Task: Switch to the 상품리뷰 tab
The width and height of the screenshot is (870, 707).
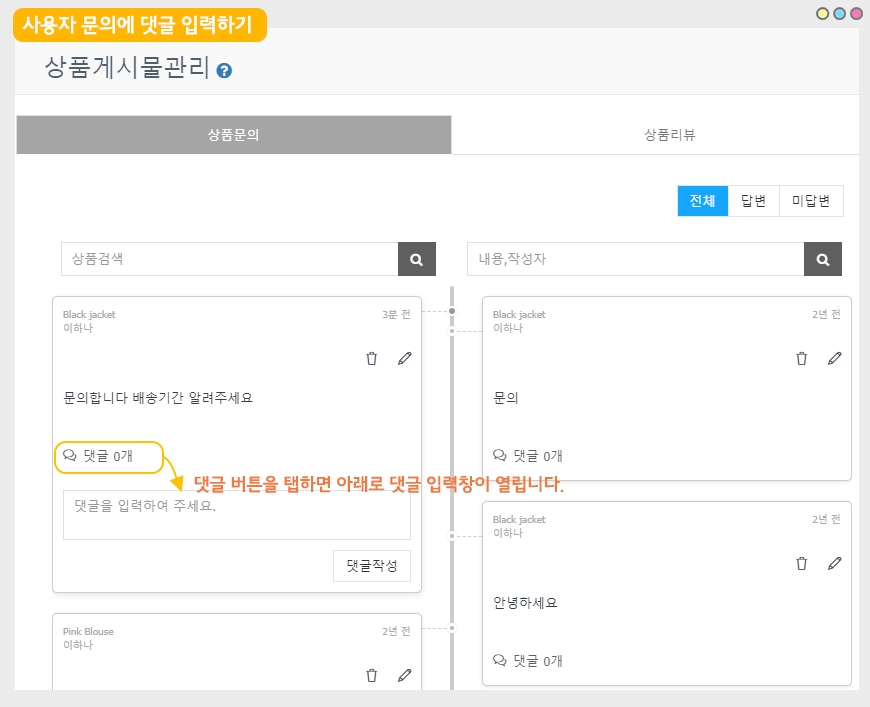Action: click(669, 135)
